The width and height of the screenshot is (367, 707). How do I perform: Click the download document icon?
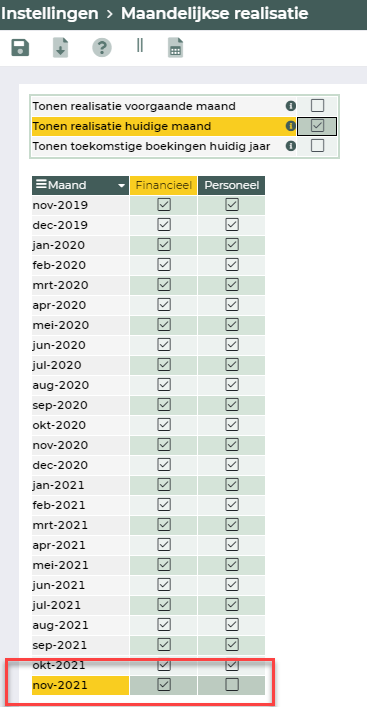61,48
